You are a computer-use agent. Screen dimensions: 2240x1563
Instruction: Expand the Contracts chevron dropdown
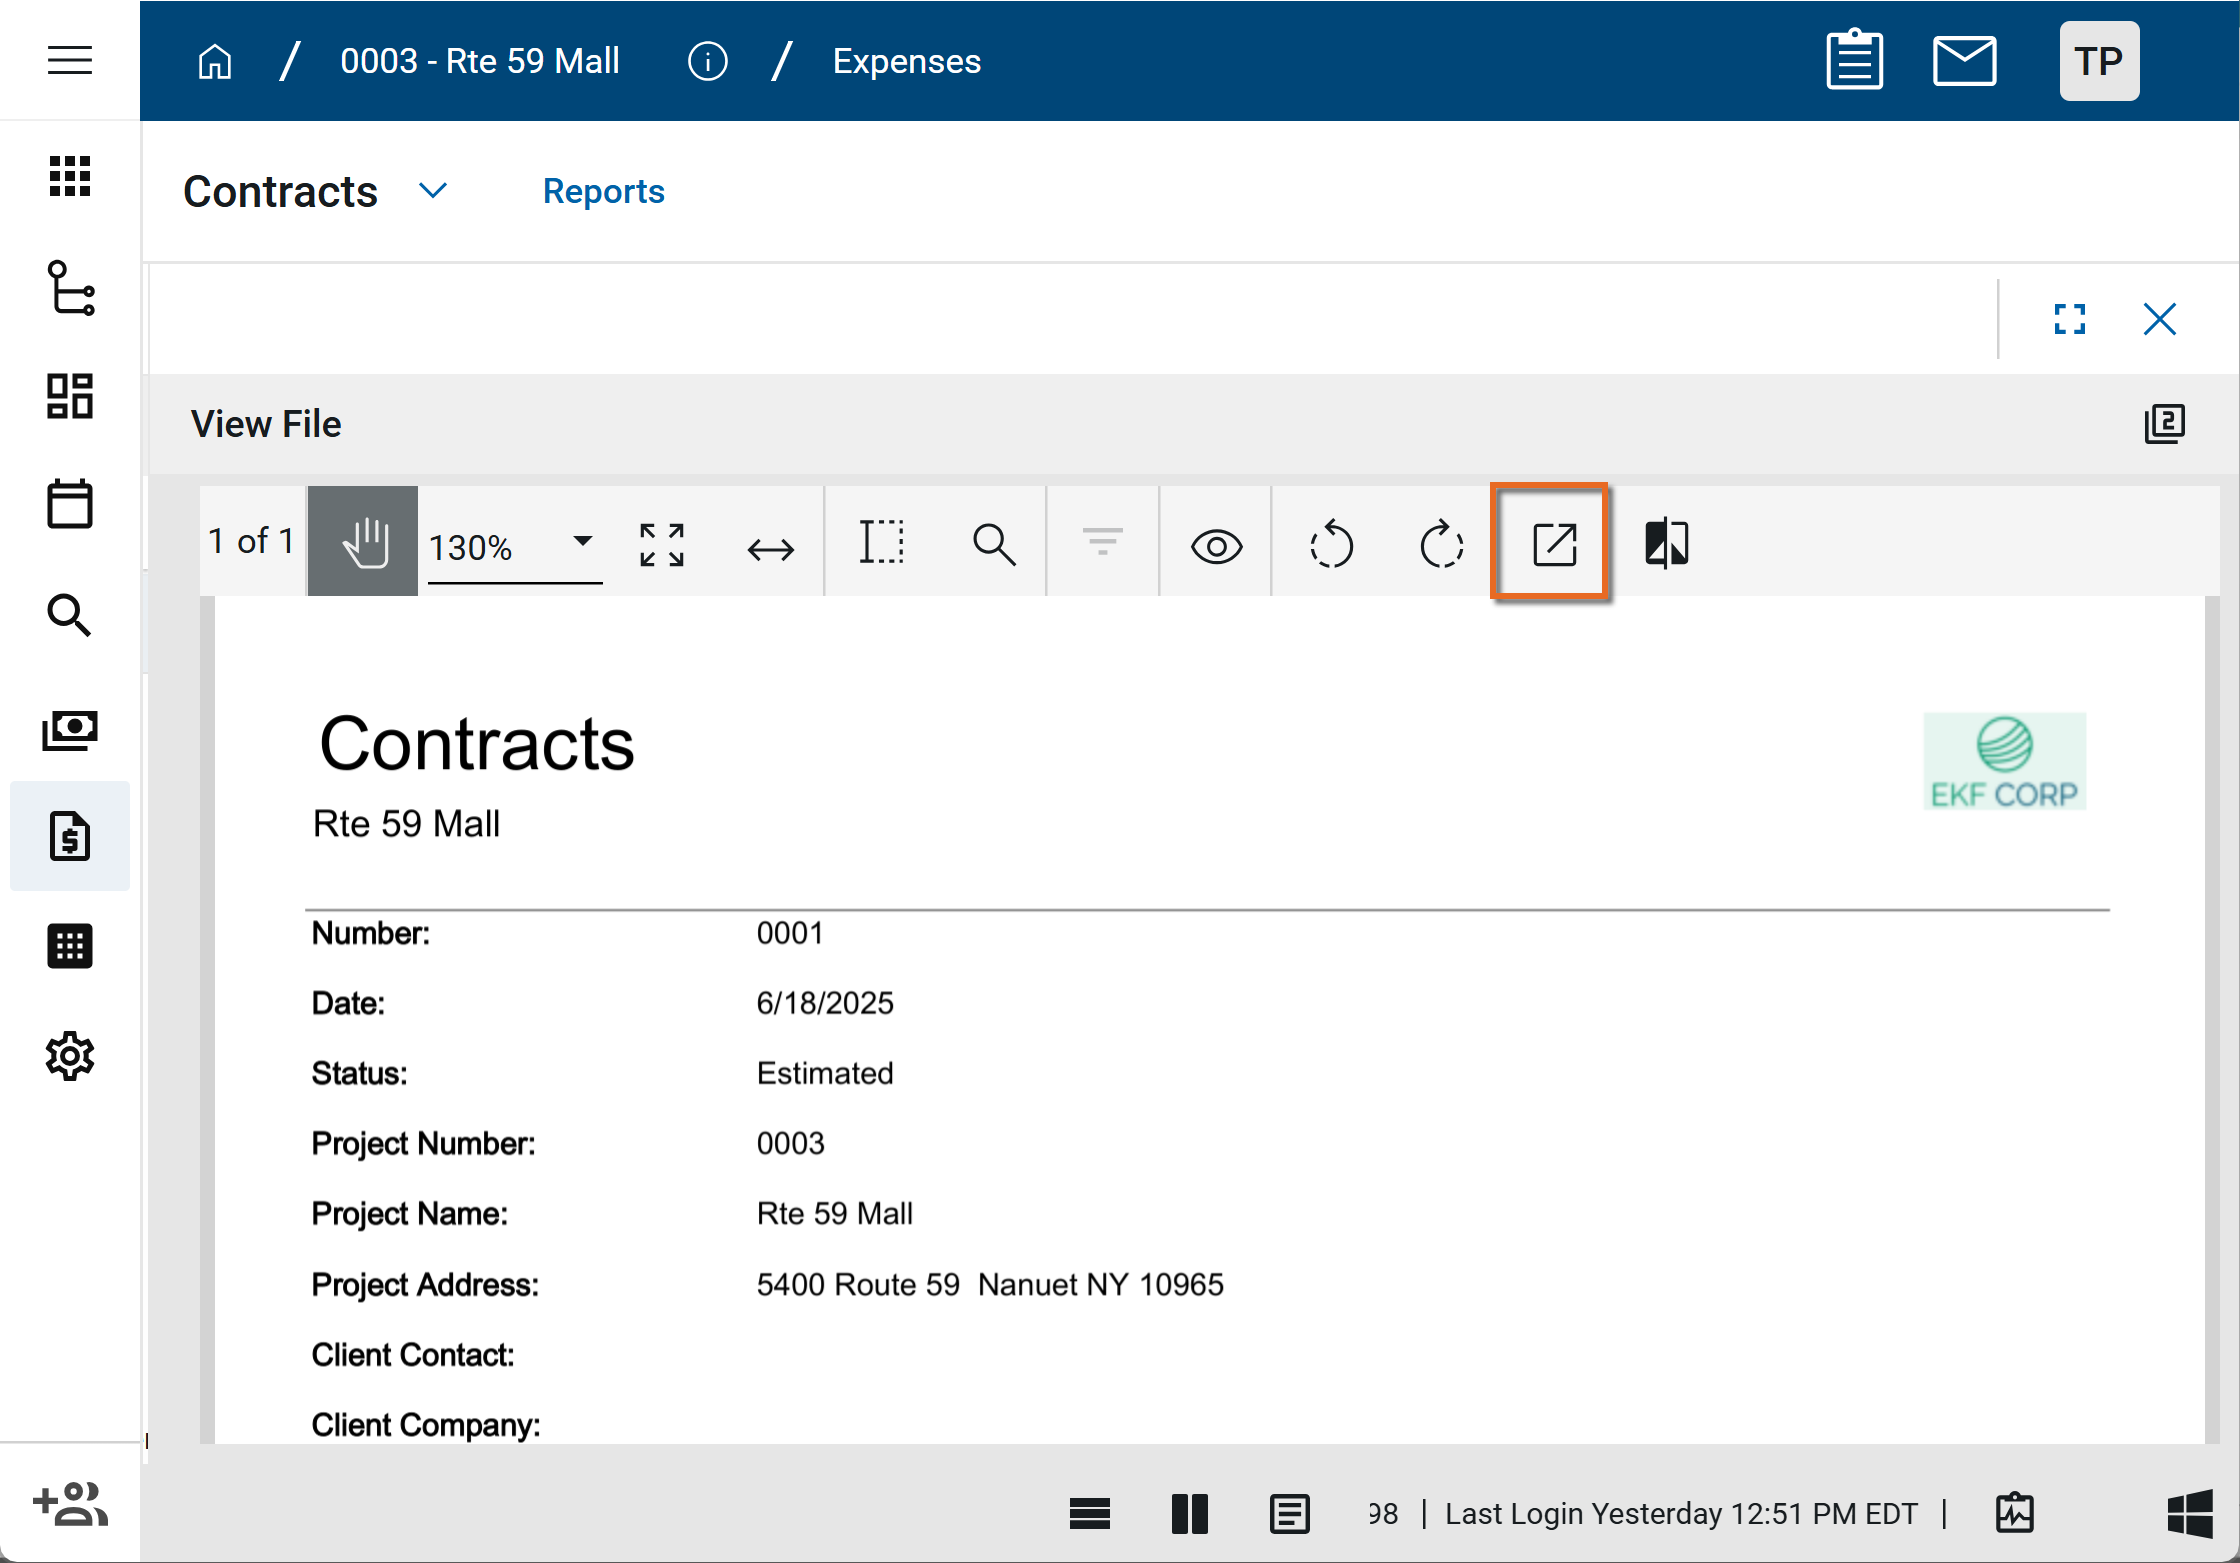point(433,190)
